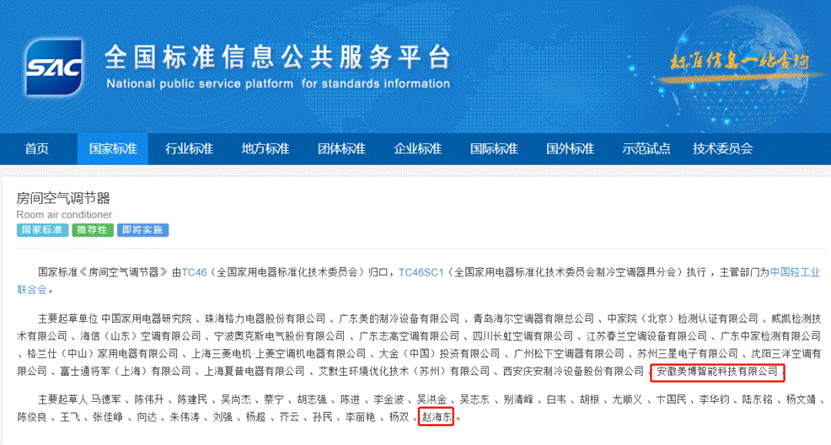Click the 广东美的制冷设备有限公司 text
Viewport: 831px width, 445px height.
[399, 318]
